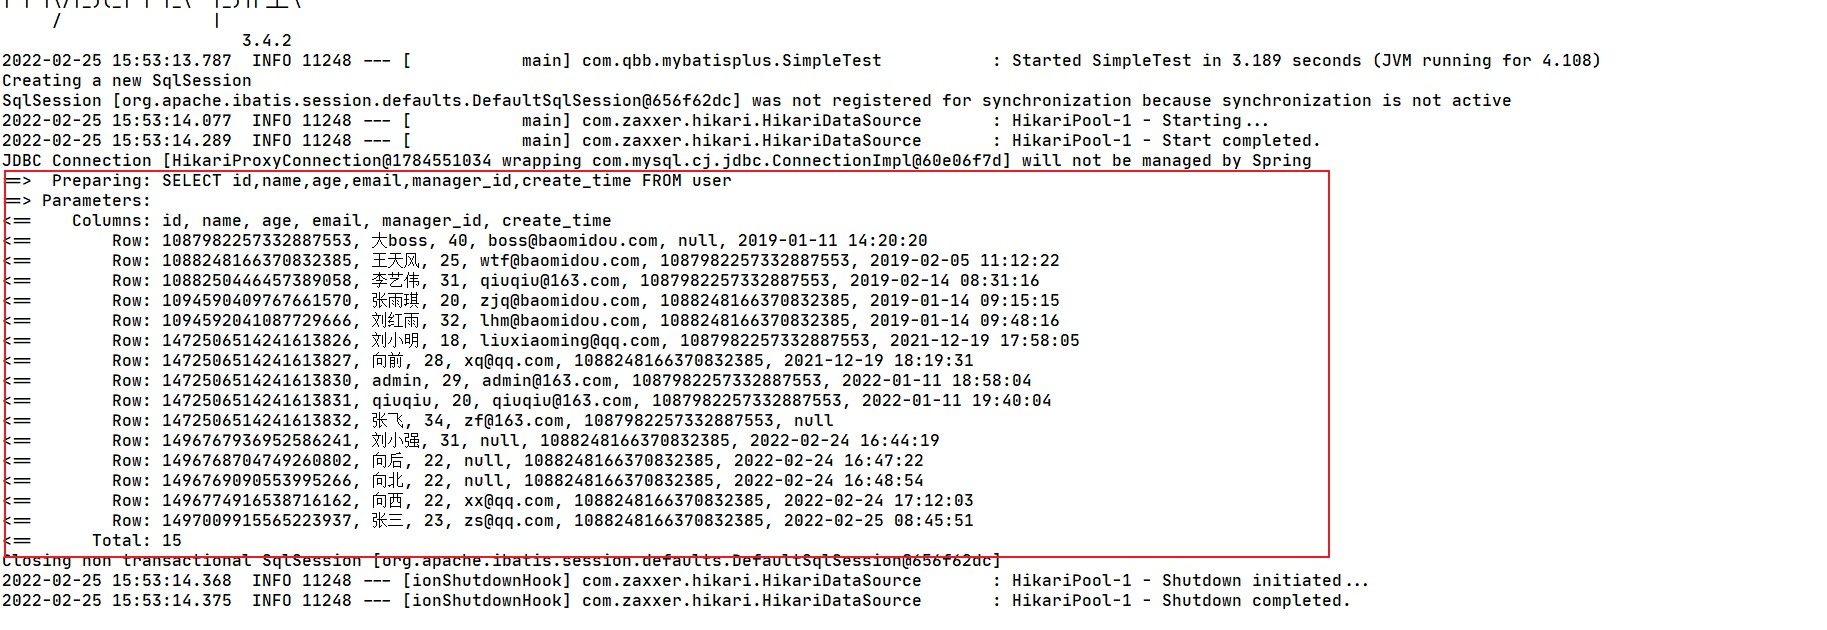The width and height of the screenshot is (1827, 630).
Task: Click the Columns header line of the results
Action: tap(340, 221)
